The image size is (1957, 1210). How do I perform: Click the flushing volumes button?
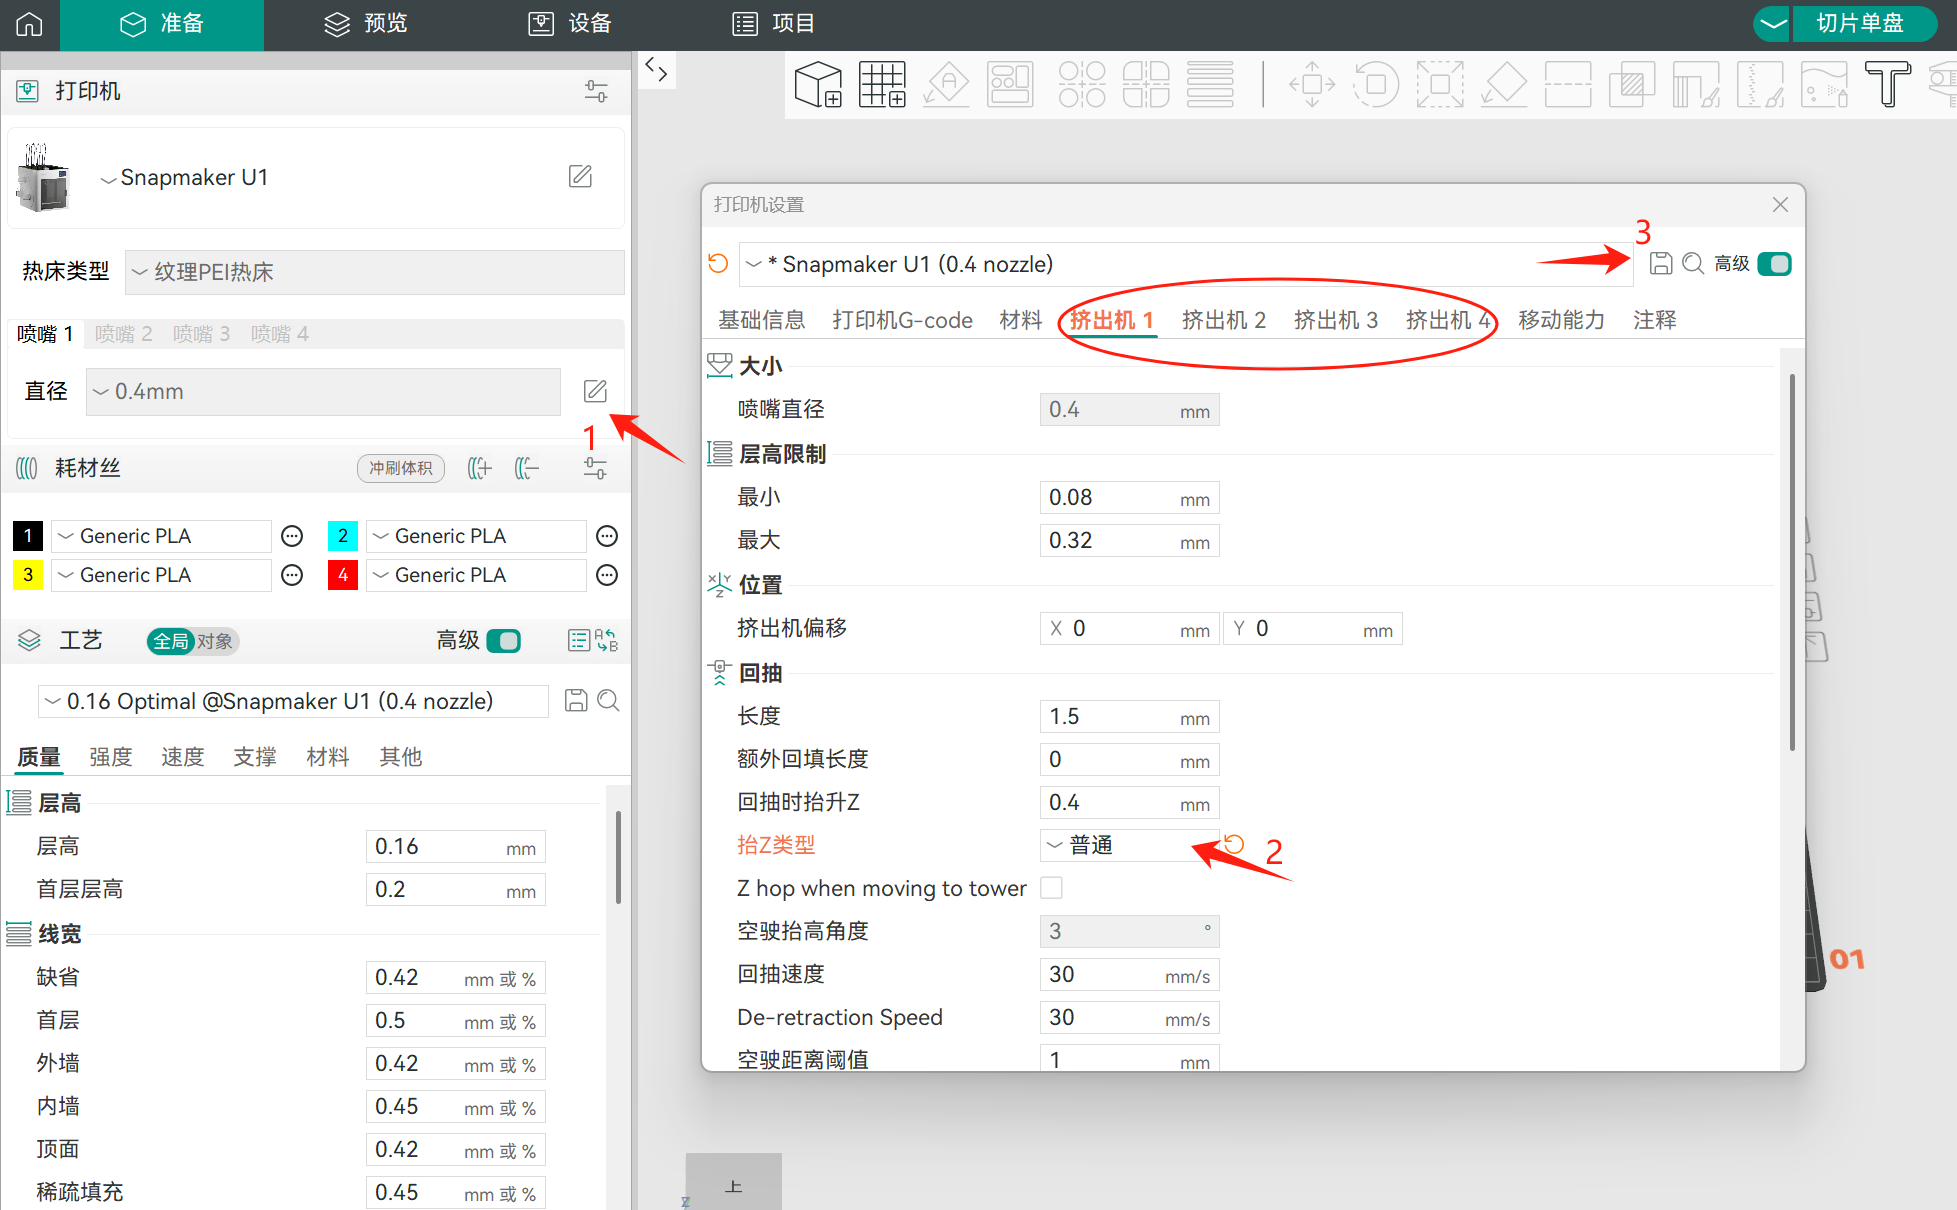(401, 468)
